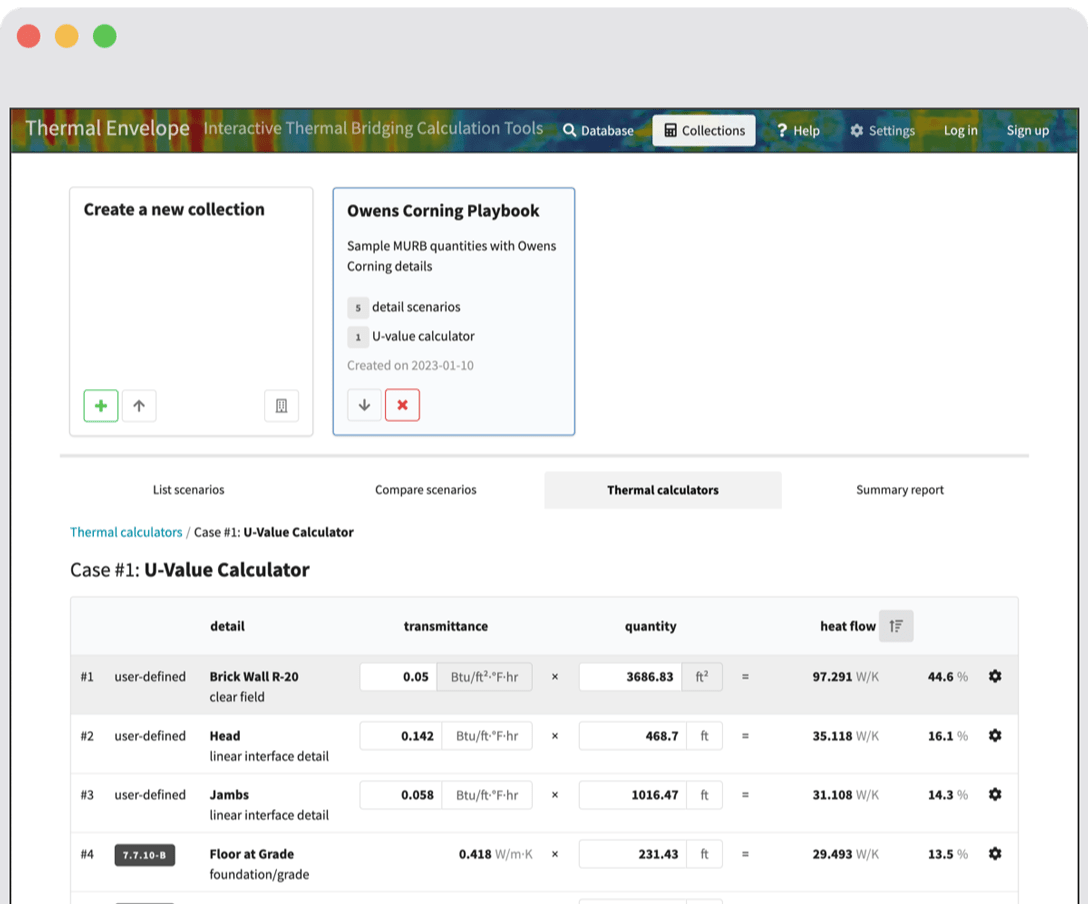Open the Database search in navbar
This screenshot has width=1088, height=904.
(x=598, y=131)
